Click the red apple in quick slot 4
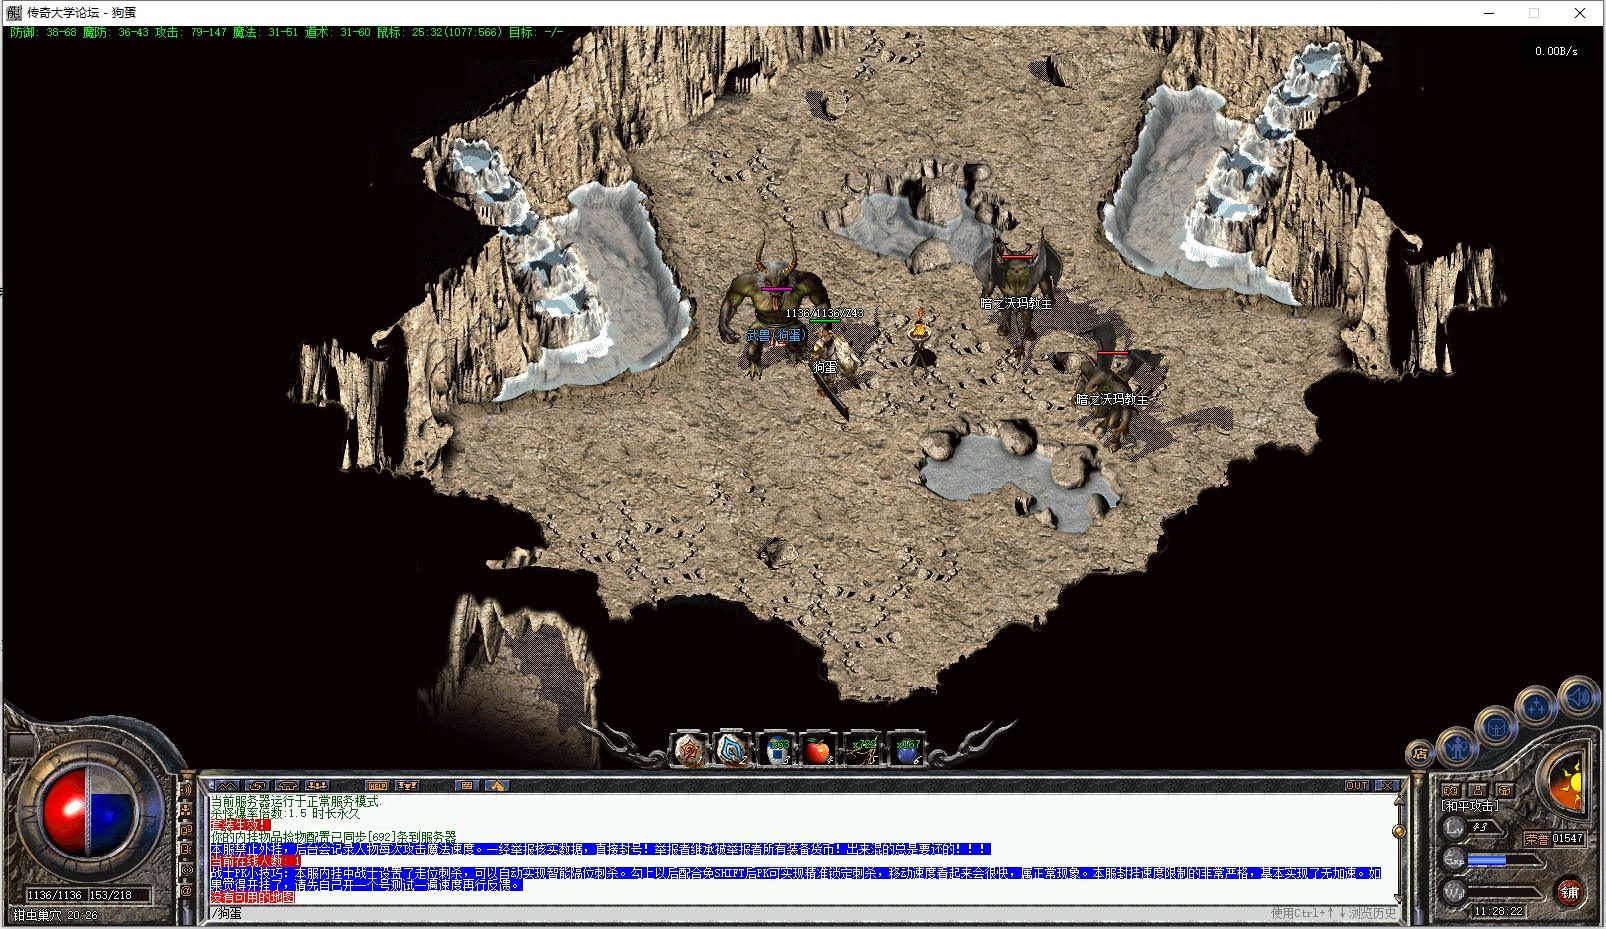 click(x=818, y=750)
